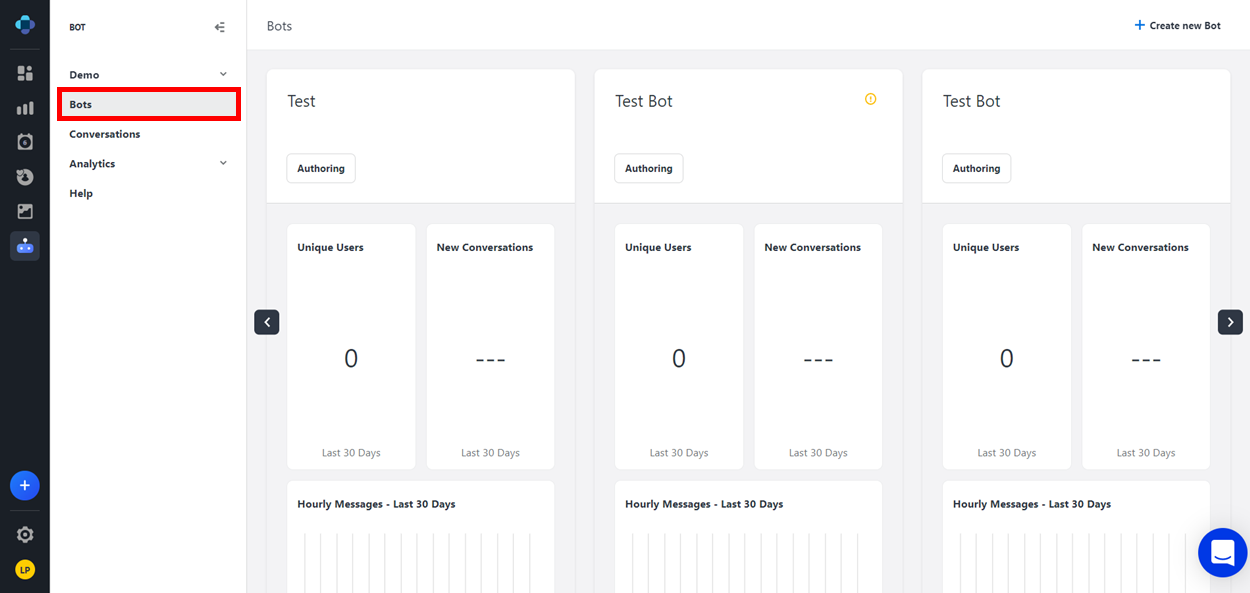Go to Conversations in the side menu
Image resolution: width=1250 pixels, height=593 pixels.
tap(104, 134)
